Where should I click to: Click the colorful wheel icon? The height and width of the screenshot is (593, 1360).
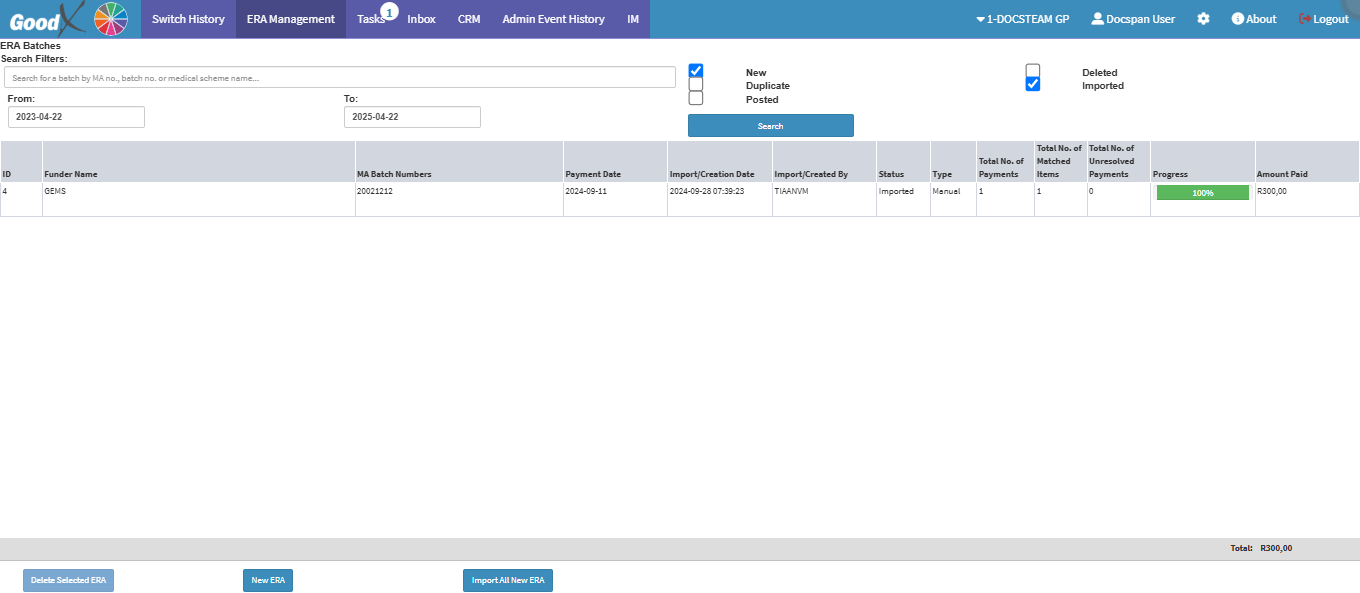(x=111, y=19)
